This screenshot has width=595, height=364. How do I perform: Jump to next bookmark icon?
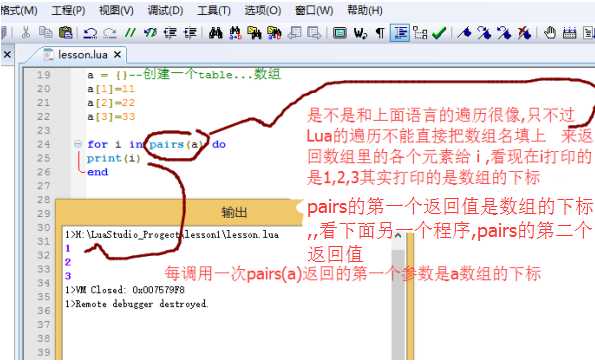[x=484, y=33]
